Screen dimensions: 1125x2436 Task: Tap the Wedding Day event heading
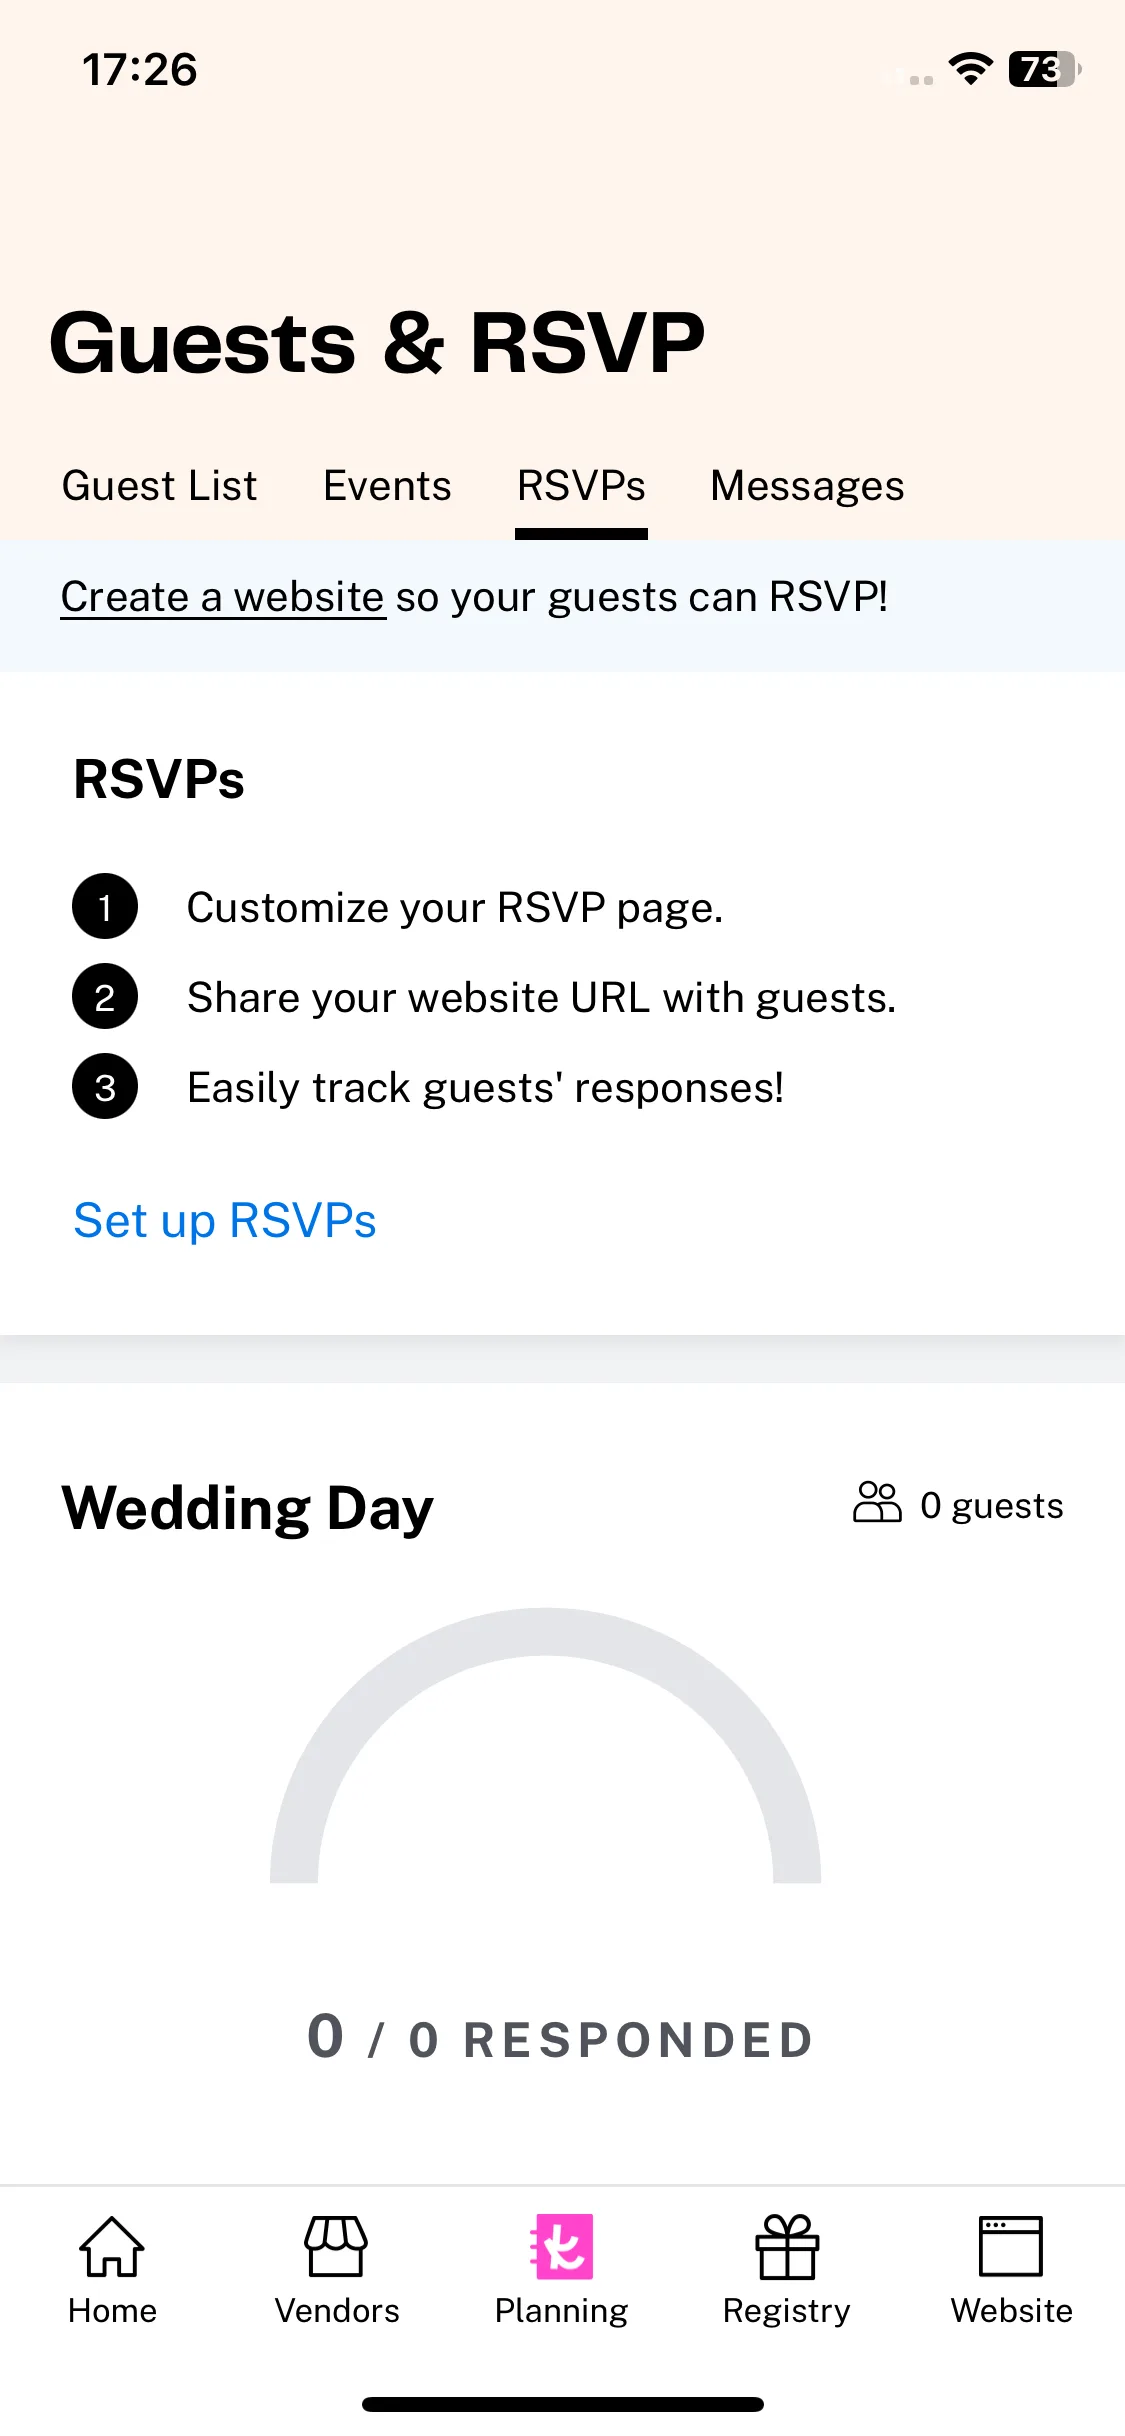[x=248, y=1508]
